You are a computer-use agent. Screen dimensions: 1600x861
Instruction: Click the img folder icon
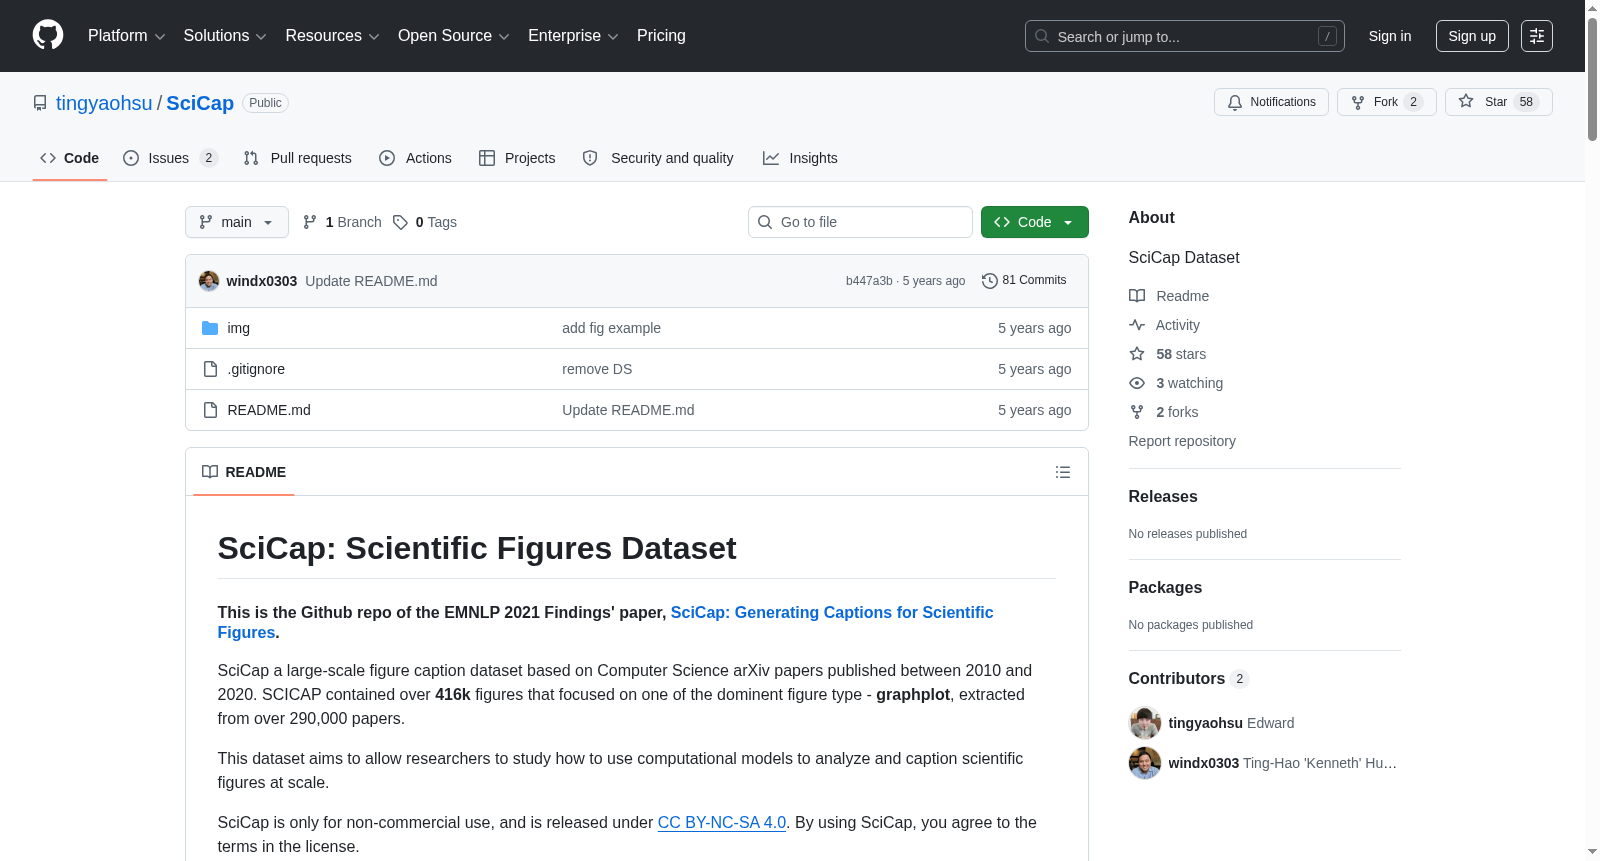point(210,328)
